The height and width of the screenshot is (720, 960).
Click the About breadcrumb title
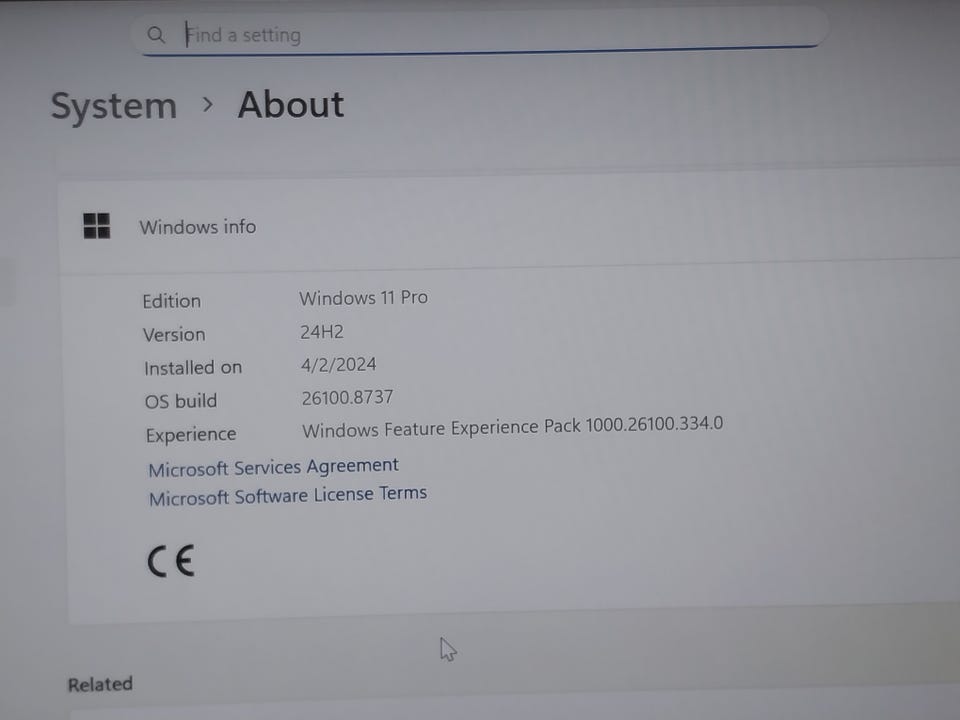tap(291, 105)
